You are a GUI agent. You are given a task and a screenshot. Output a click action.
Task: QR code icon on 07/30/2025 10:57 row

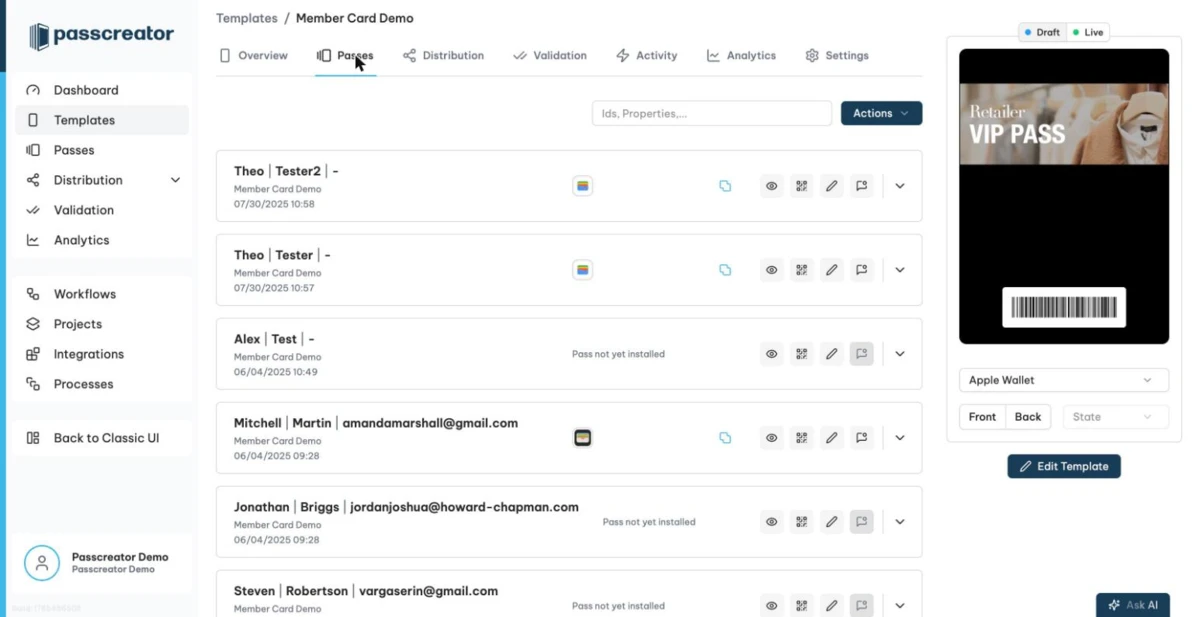click(801, 270)
